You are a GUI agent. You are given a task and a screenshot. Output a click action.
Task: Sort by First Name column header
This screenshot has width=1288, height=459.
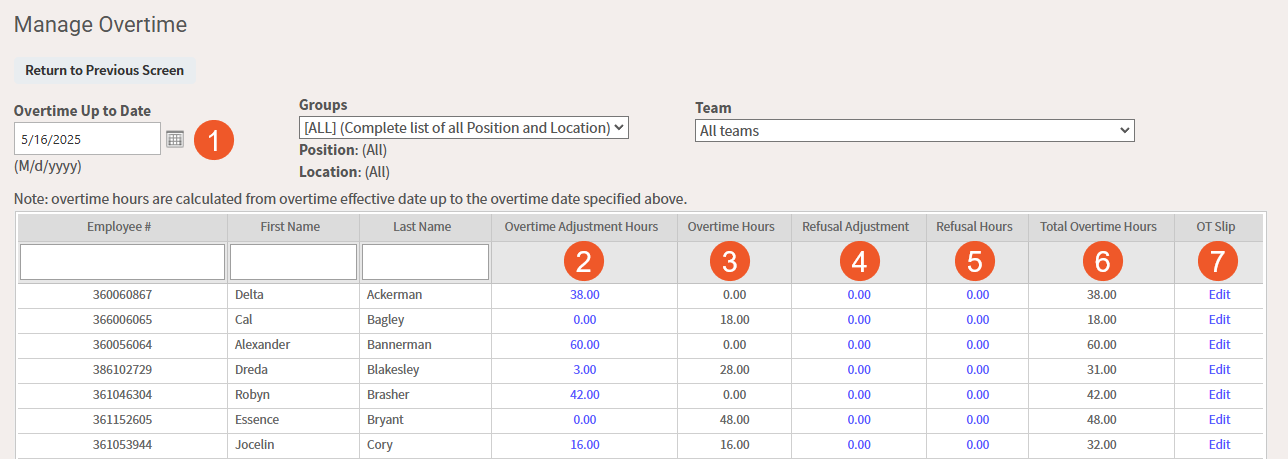(290, 227)
